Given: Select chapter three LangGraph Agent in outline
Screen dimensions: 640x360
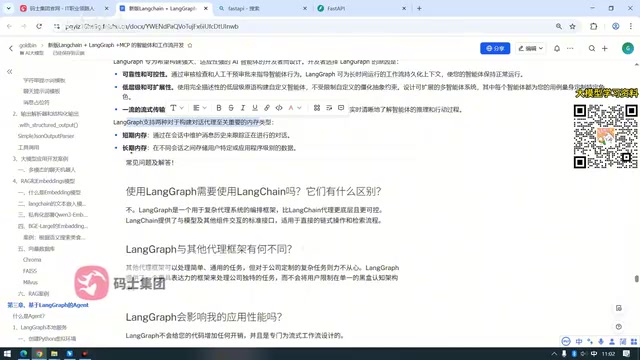Looking at the screenshot, I should (48, 305).
